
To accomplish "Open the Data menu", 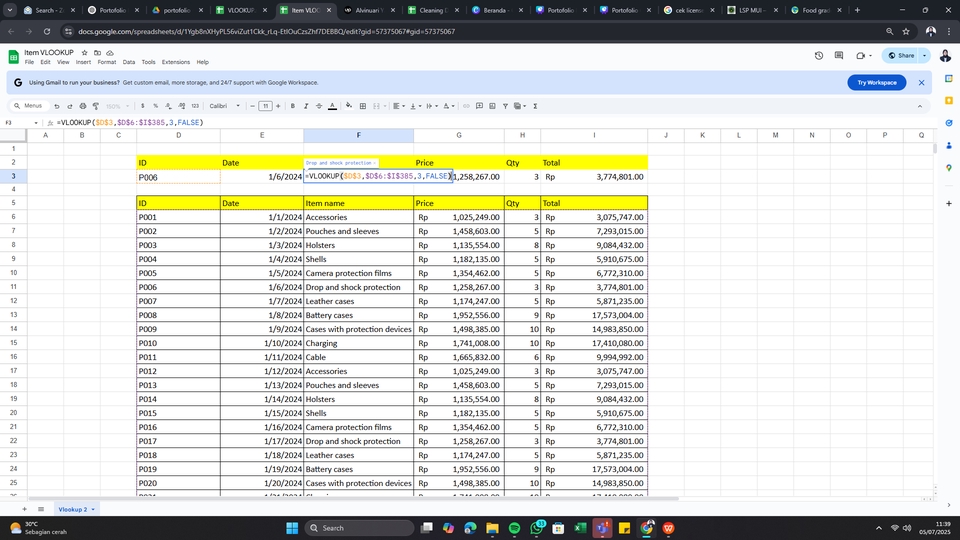I will 128,62.
